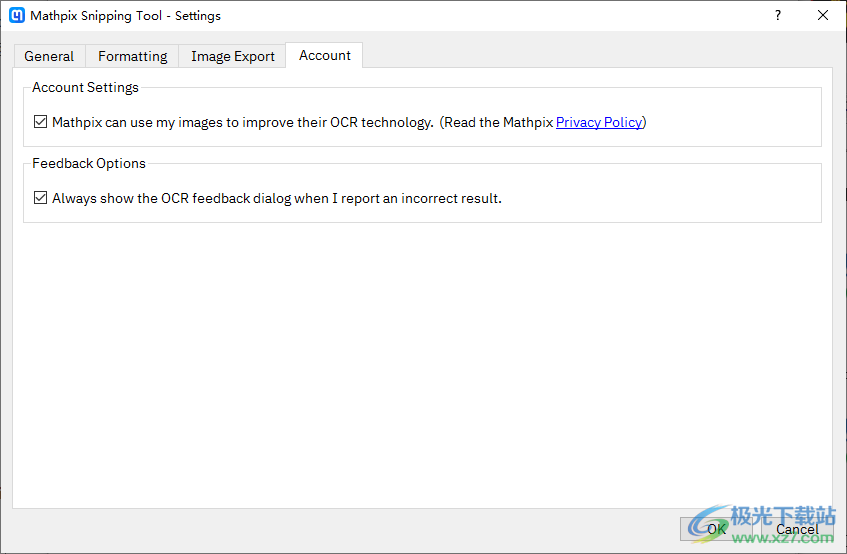Uncheck Mathpix can use my images checkbox
Screen dimensions: 847x554
point(41,122)
